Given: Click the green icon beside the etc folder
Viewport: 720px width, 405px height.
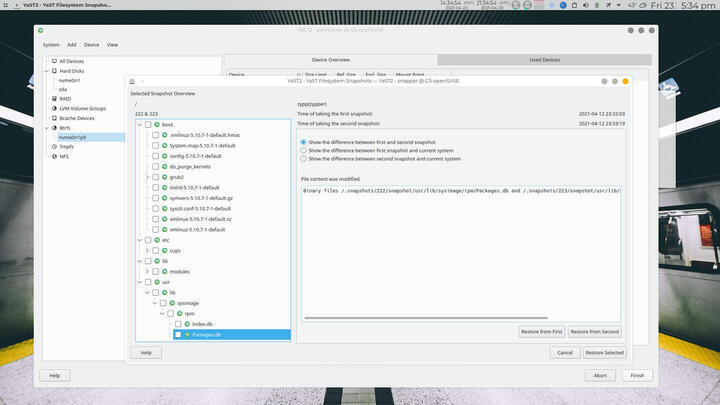Looking at the screenshot, I should pyautogui.click(x=157, y=240).
